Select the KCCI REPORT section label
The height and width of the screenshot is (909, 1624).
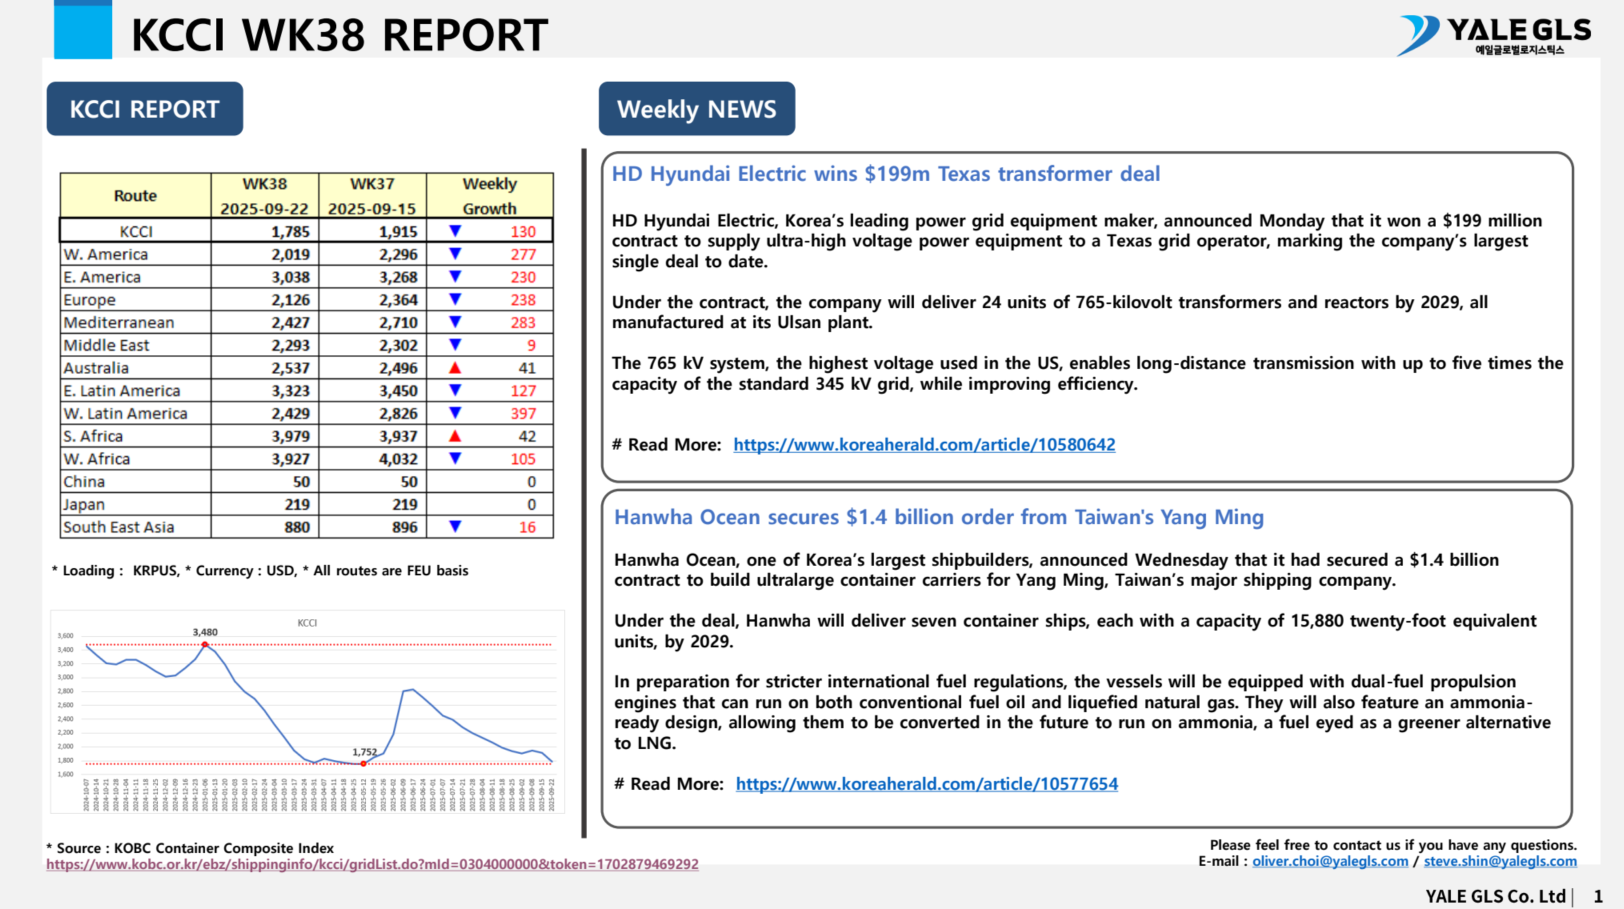coord(145,109)
